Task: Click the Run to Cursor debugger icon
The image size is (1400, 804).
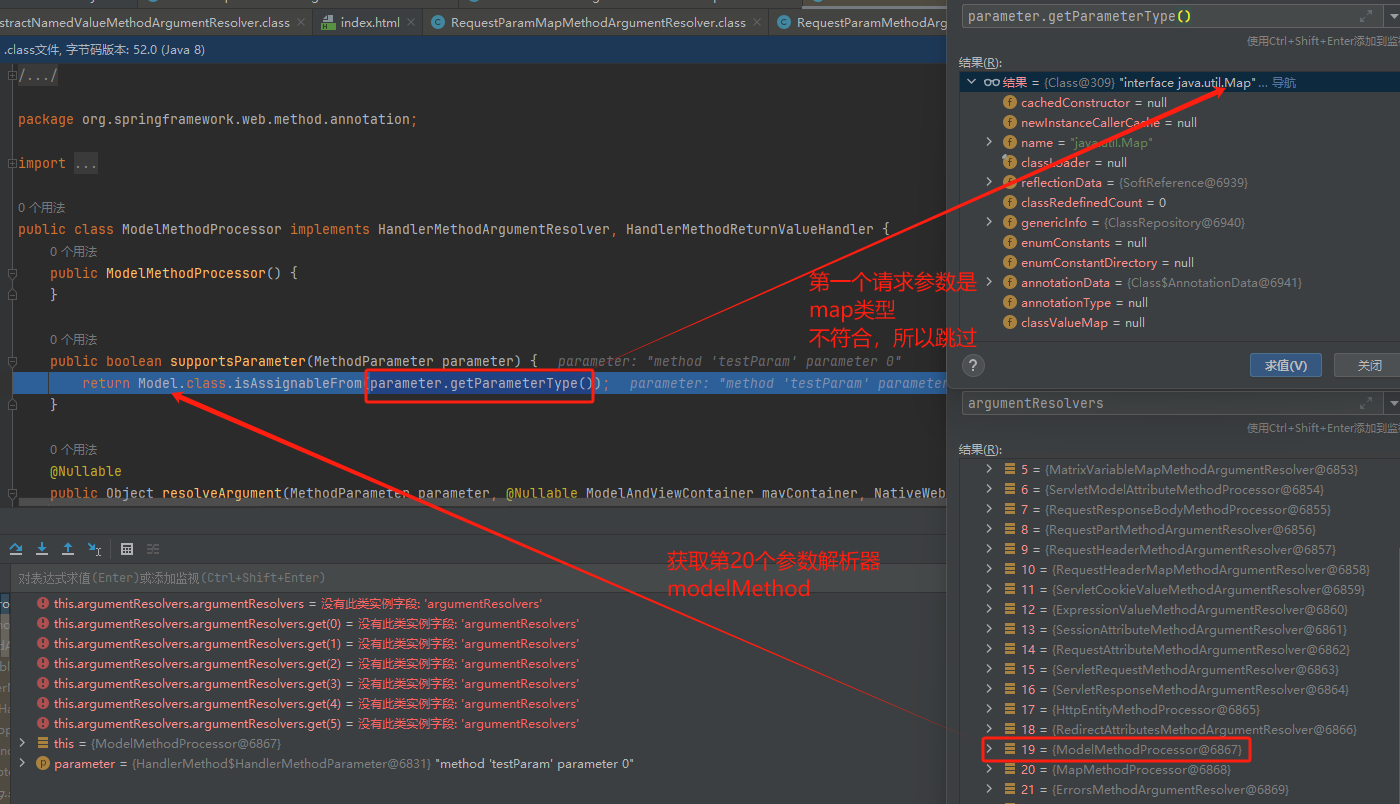Action: tap(94, 549)
